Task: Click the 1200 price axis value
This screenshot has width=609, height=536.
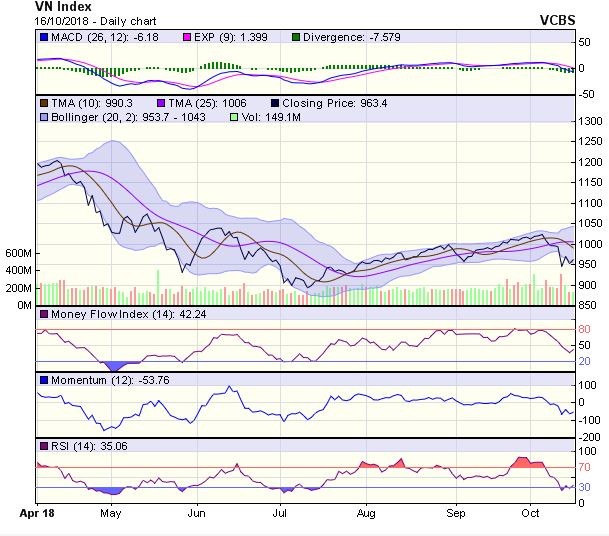Action: tap(590, 162)
